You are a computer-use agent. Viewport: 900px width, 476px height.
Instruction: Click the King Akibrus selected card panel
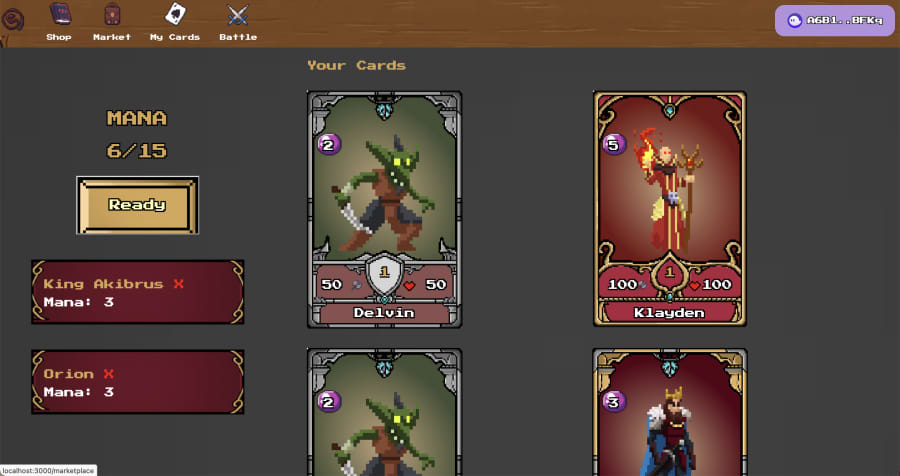coord(138,292)
